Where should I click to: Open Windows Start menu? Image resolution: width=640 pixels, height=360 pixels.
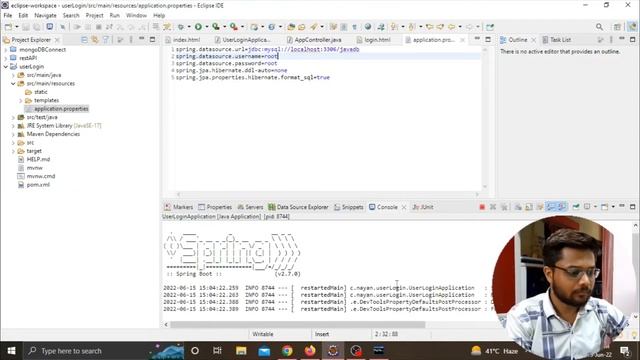coord(11,351)
